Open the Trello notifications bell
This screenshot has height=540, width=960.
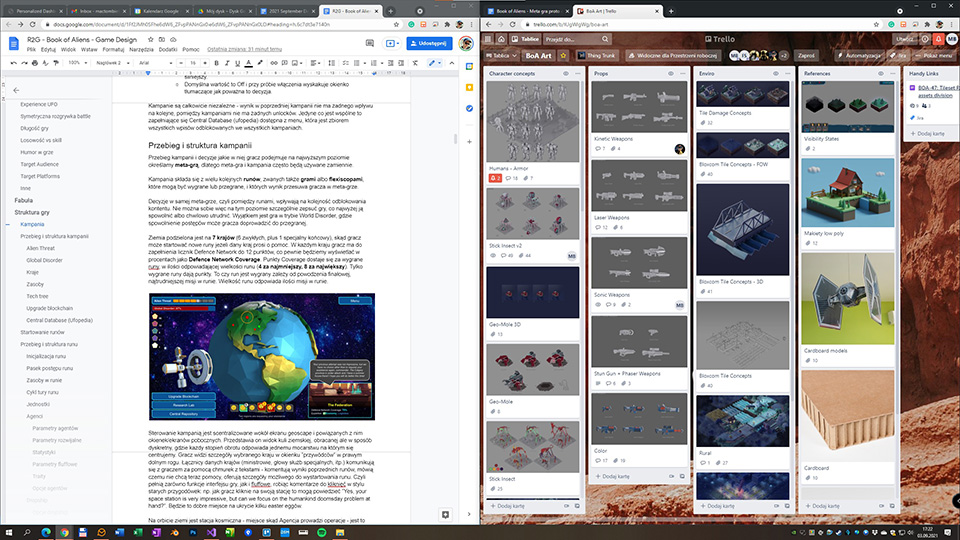coord(939,39)
